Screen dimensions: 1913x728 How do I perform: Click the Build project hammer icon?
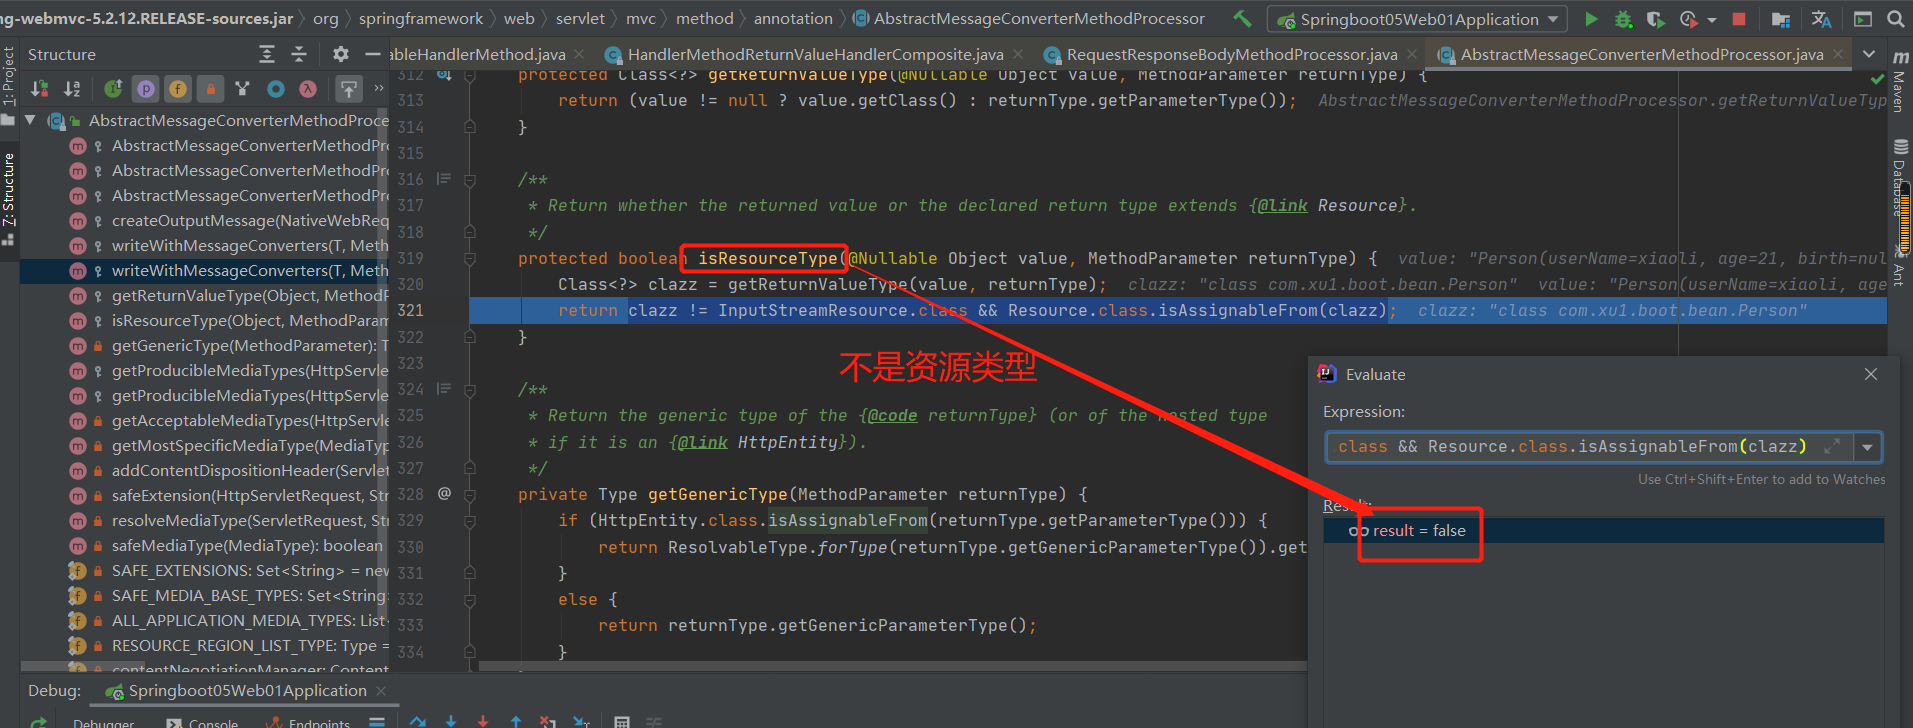[x=1242, y=19]
